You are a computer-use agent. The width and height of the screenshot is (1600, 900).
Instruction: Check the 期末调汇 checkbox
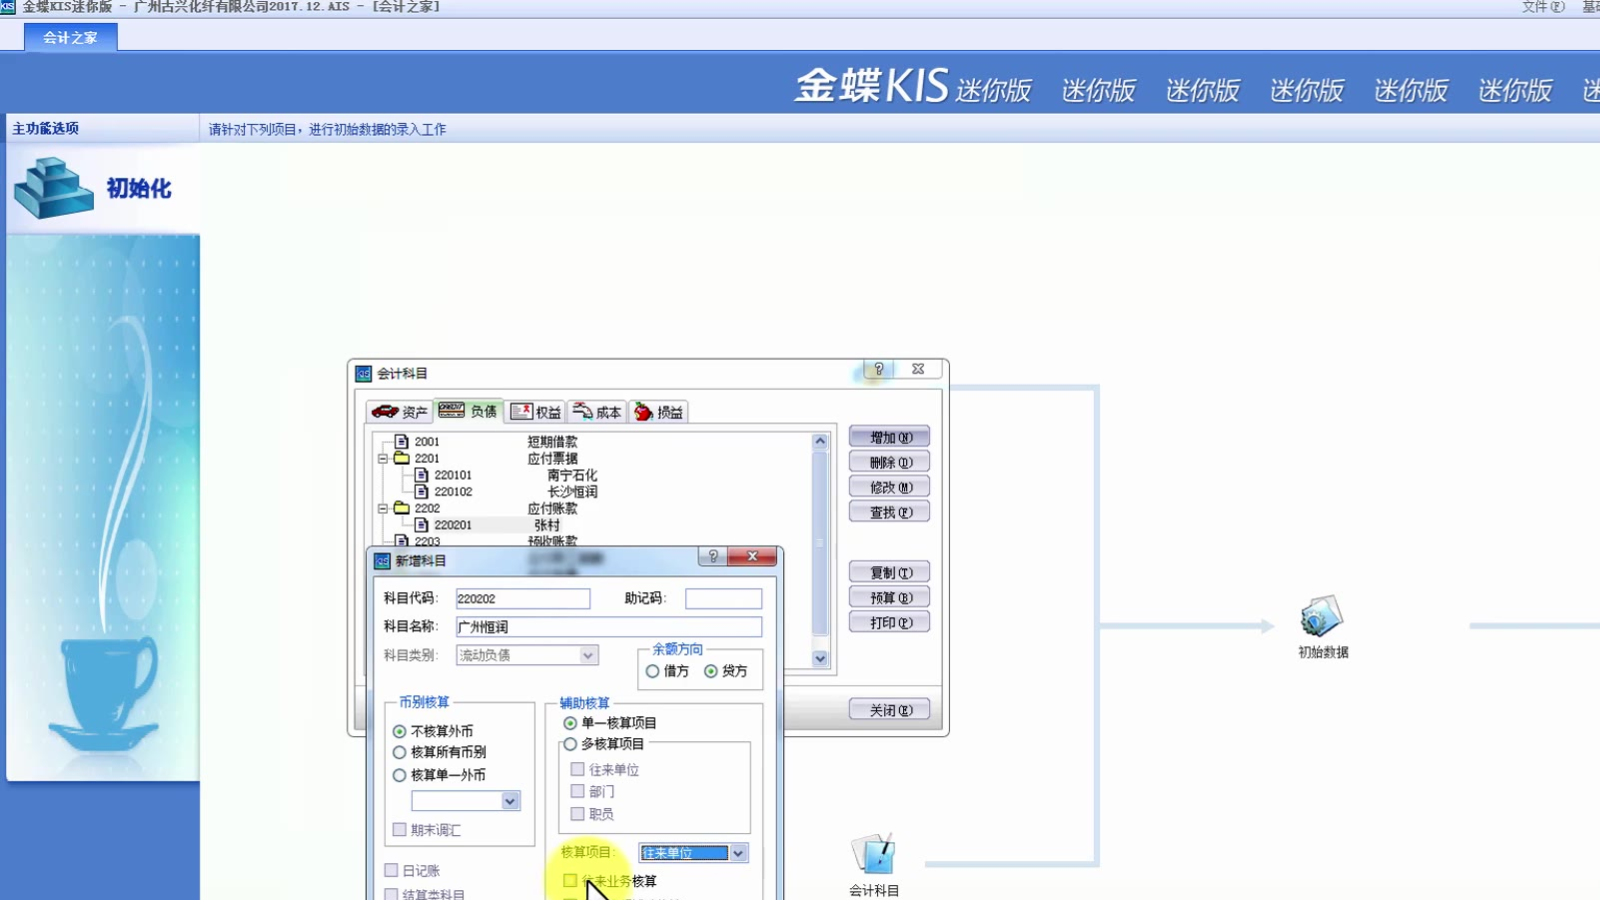(400, 829)
